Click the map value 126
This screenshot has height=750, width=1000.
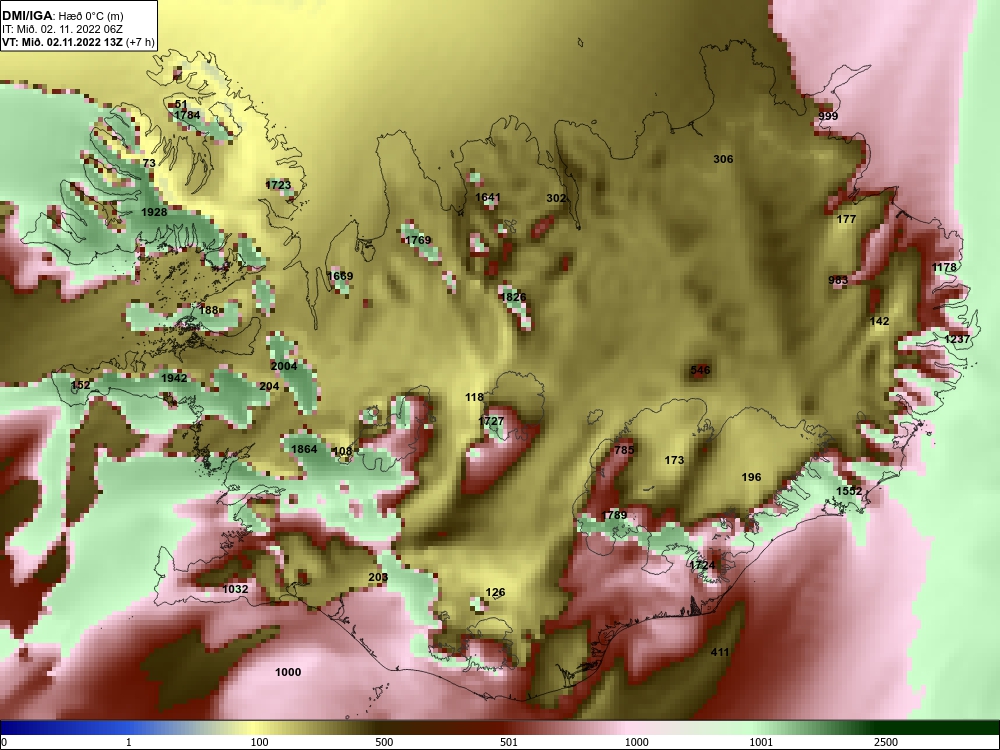(x=496, y=592)
